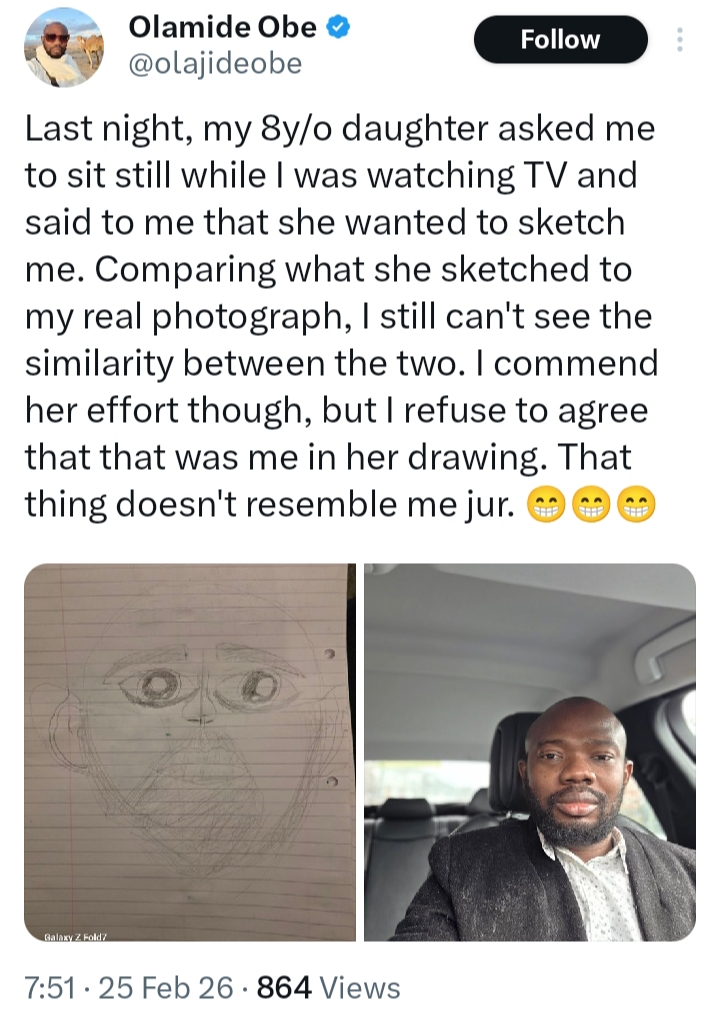Click the middle grinning emoji
720x1016 pixels.
pyautogui.click(x=591, y=505)
